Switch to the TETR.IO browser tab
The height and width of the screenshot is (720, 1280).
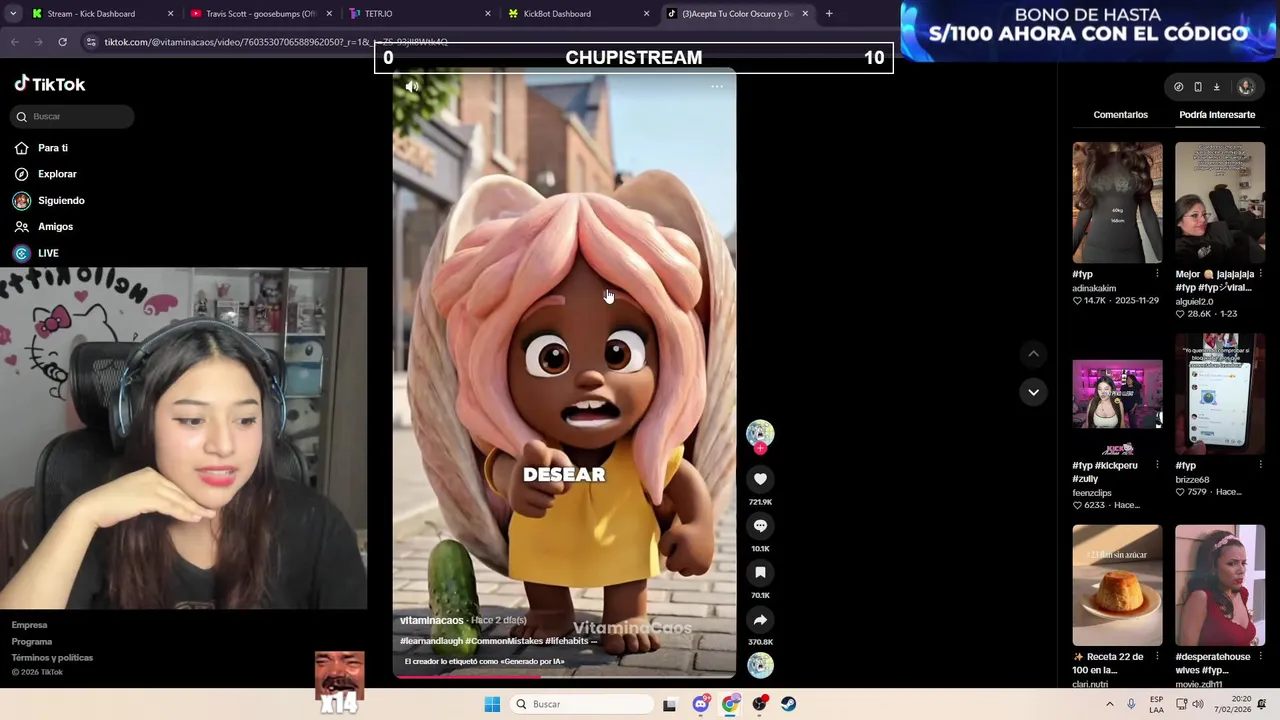pyautogui.click(x=419, y=14)
